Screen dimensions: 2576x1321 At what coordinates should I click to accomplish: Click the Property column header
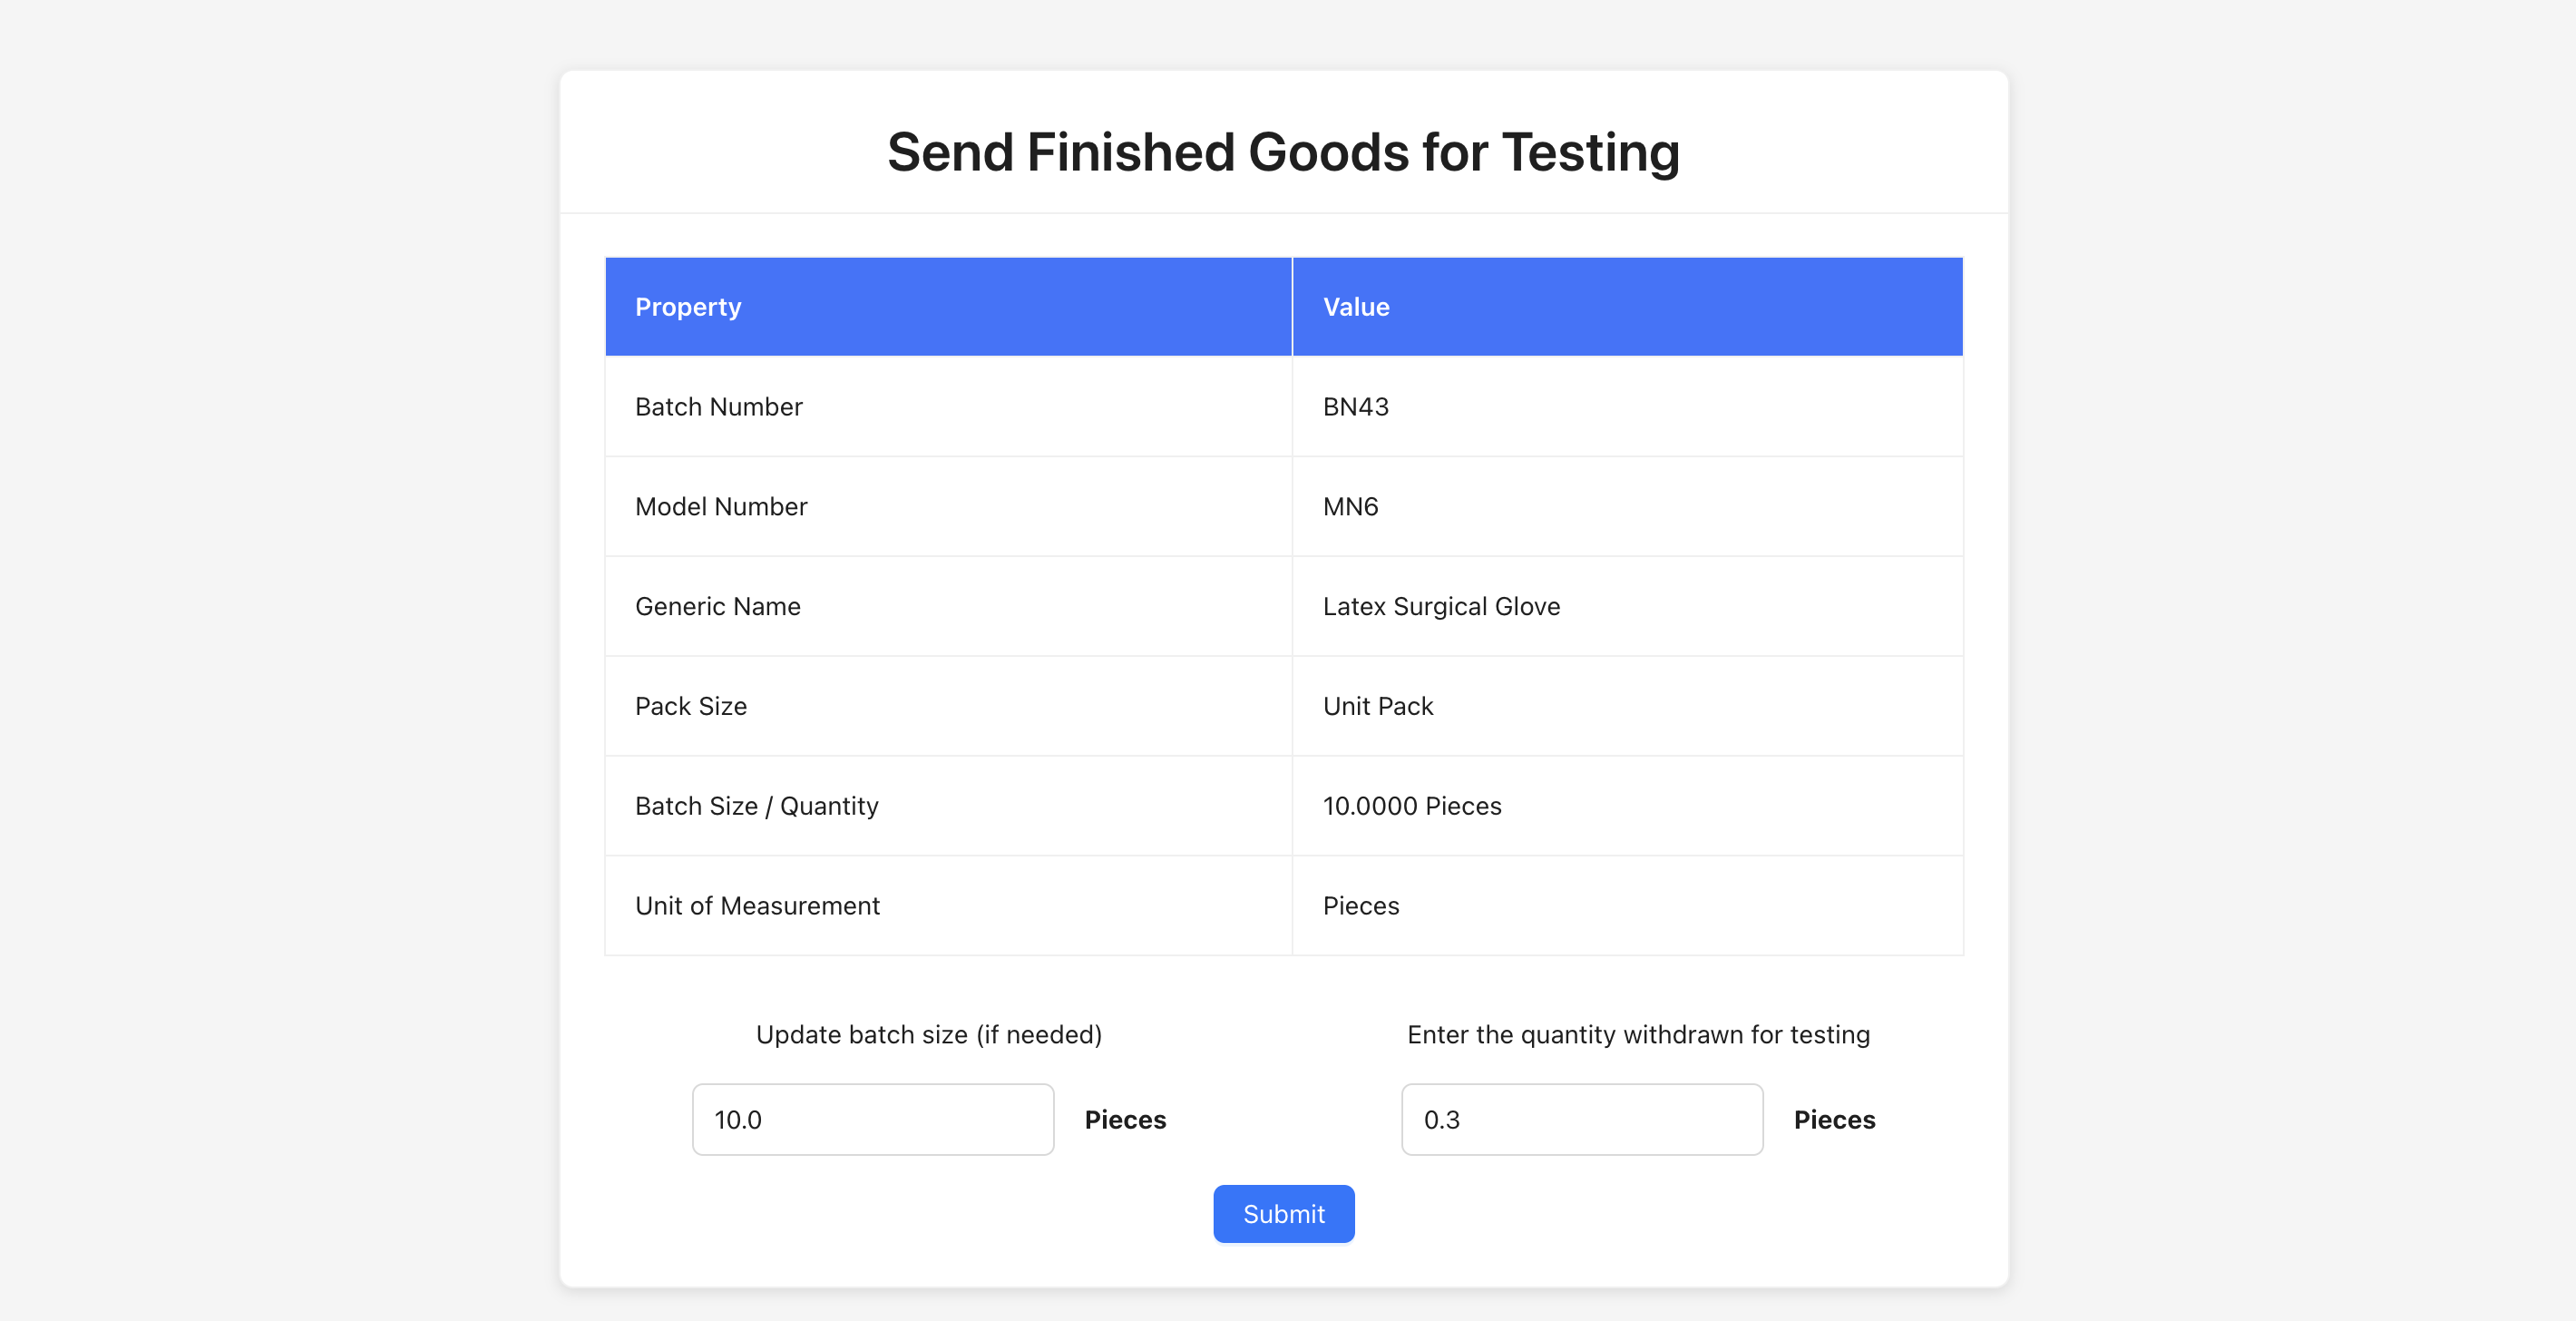(x=687, y=306)
